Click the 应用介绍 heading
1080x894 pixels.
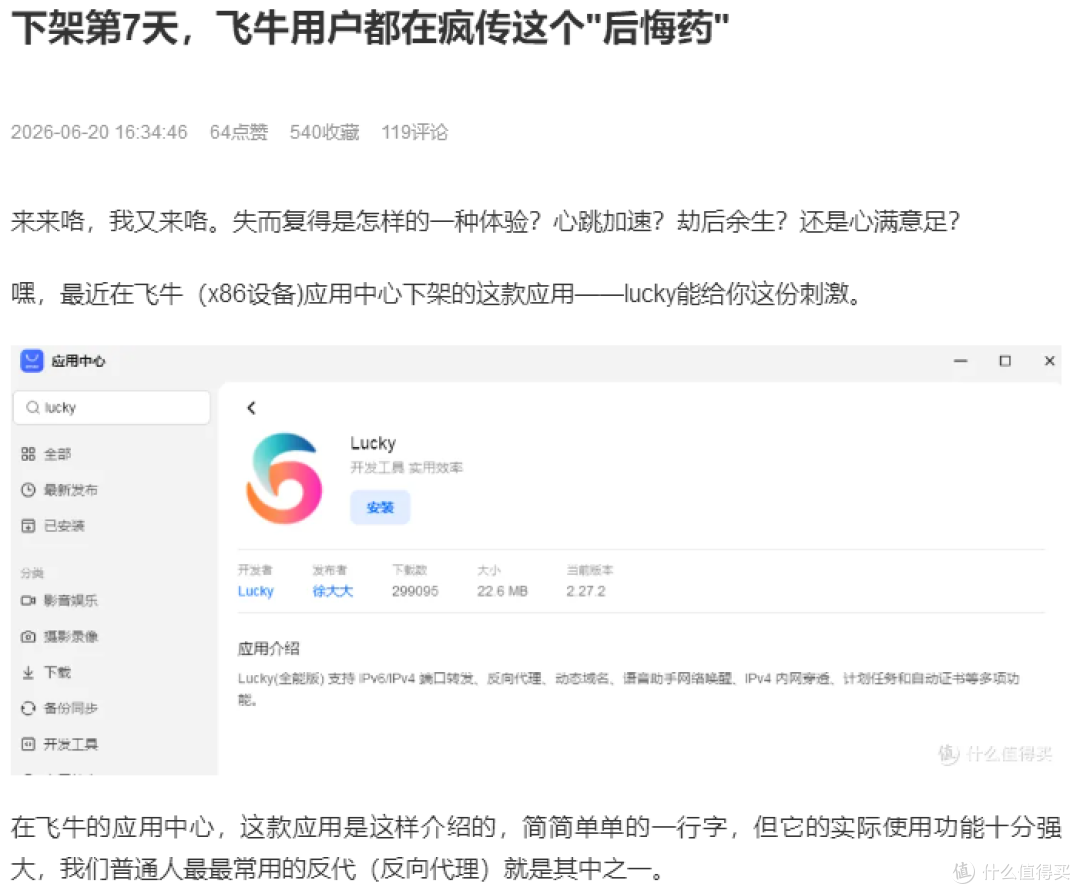pos(269,648)
